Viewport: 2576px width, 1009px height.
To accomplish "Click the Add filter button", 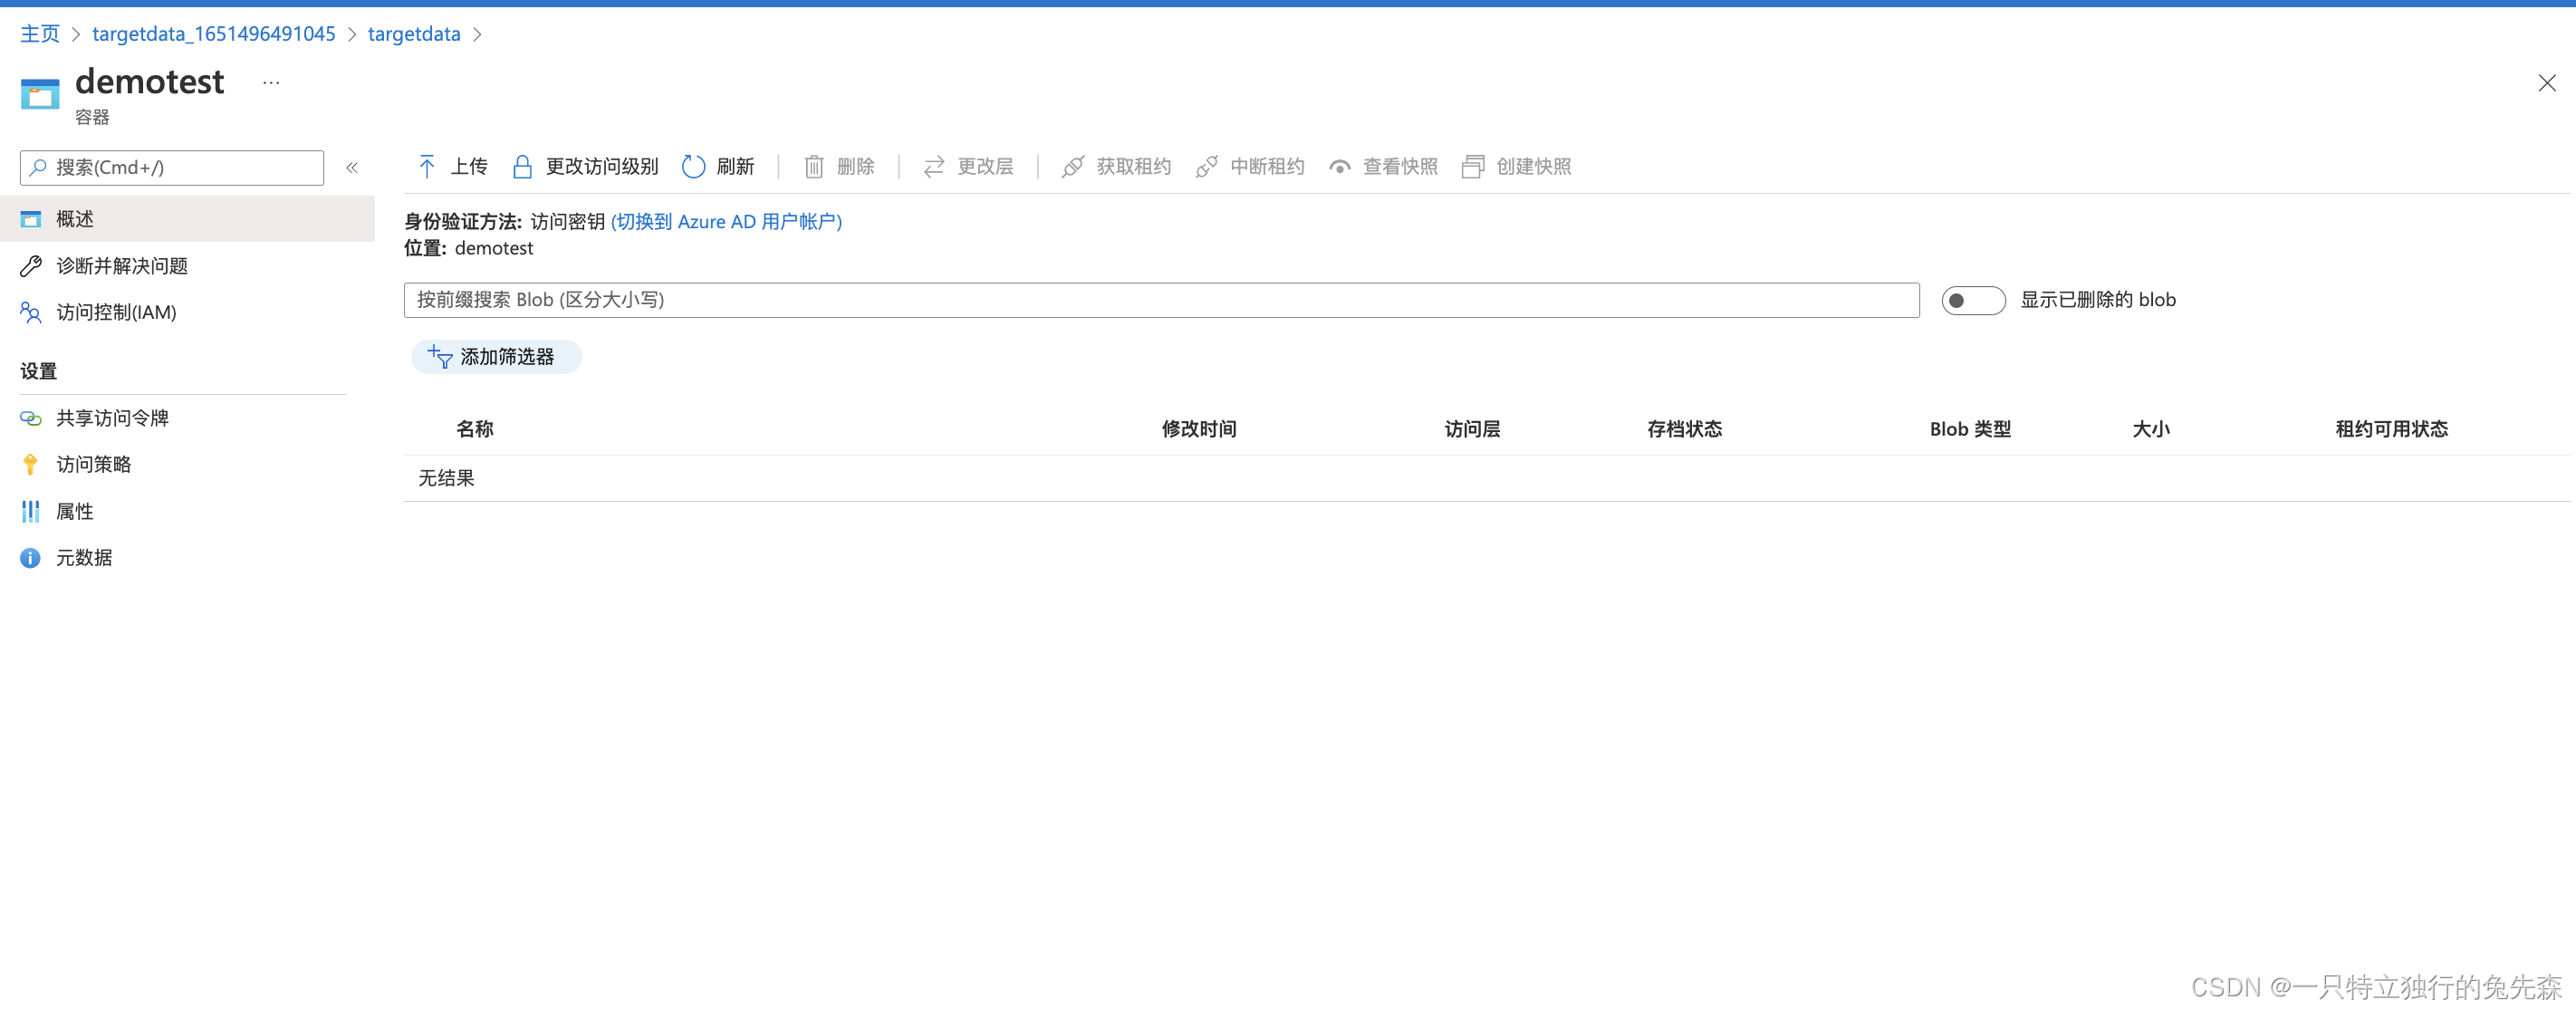I will click(x=496, y=356).
